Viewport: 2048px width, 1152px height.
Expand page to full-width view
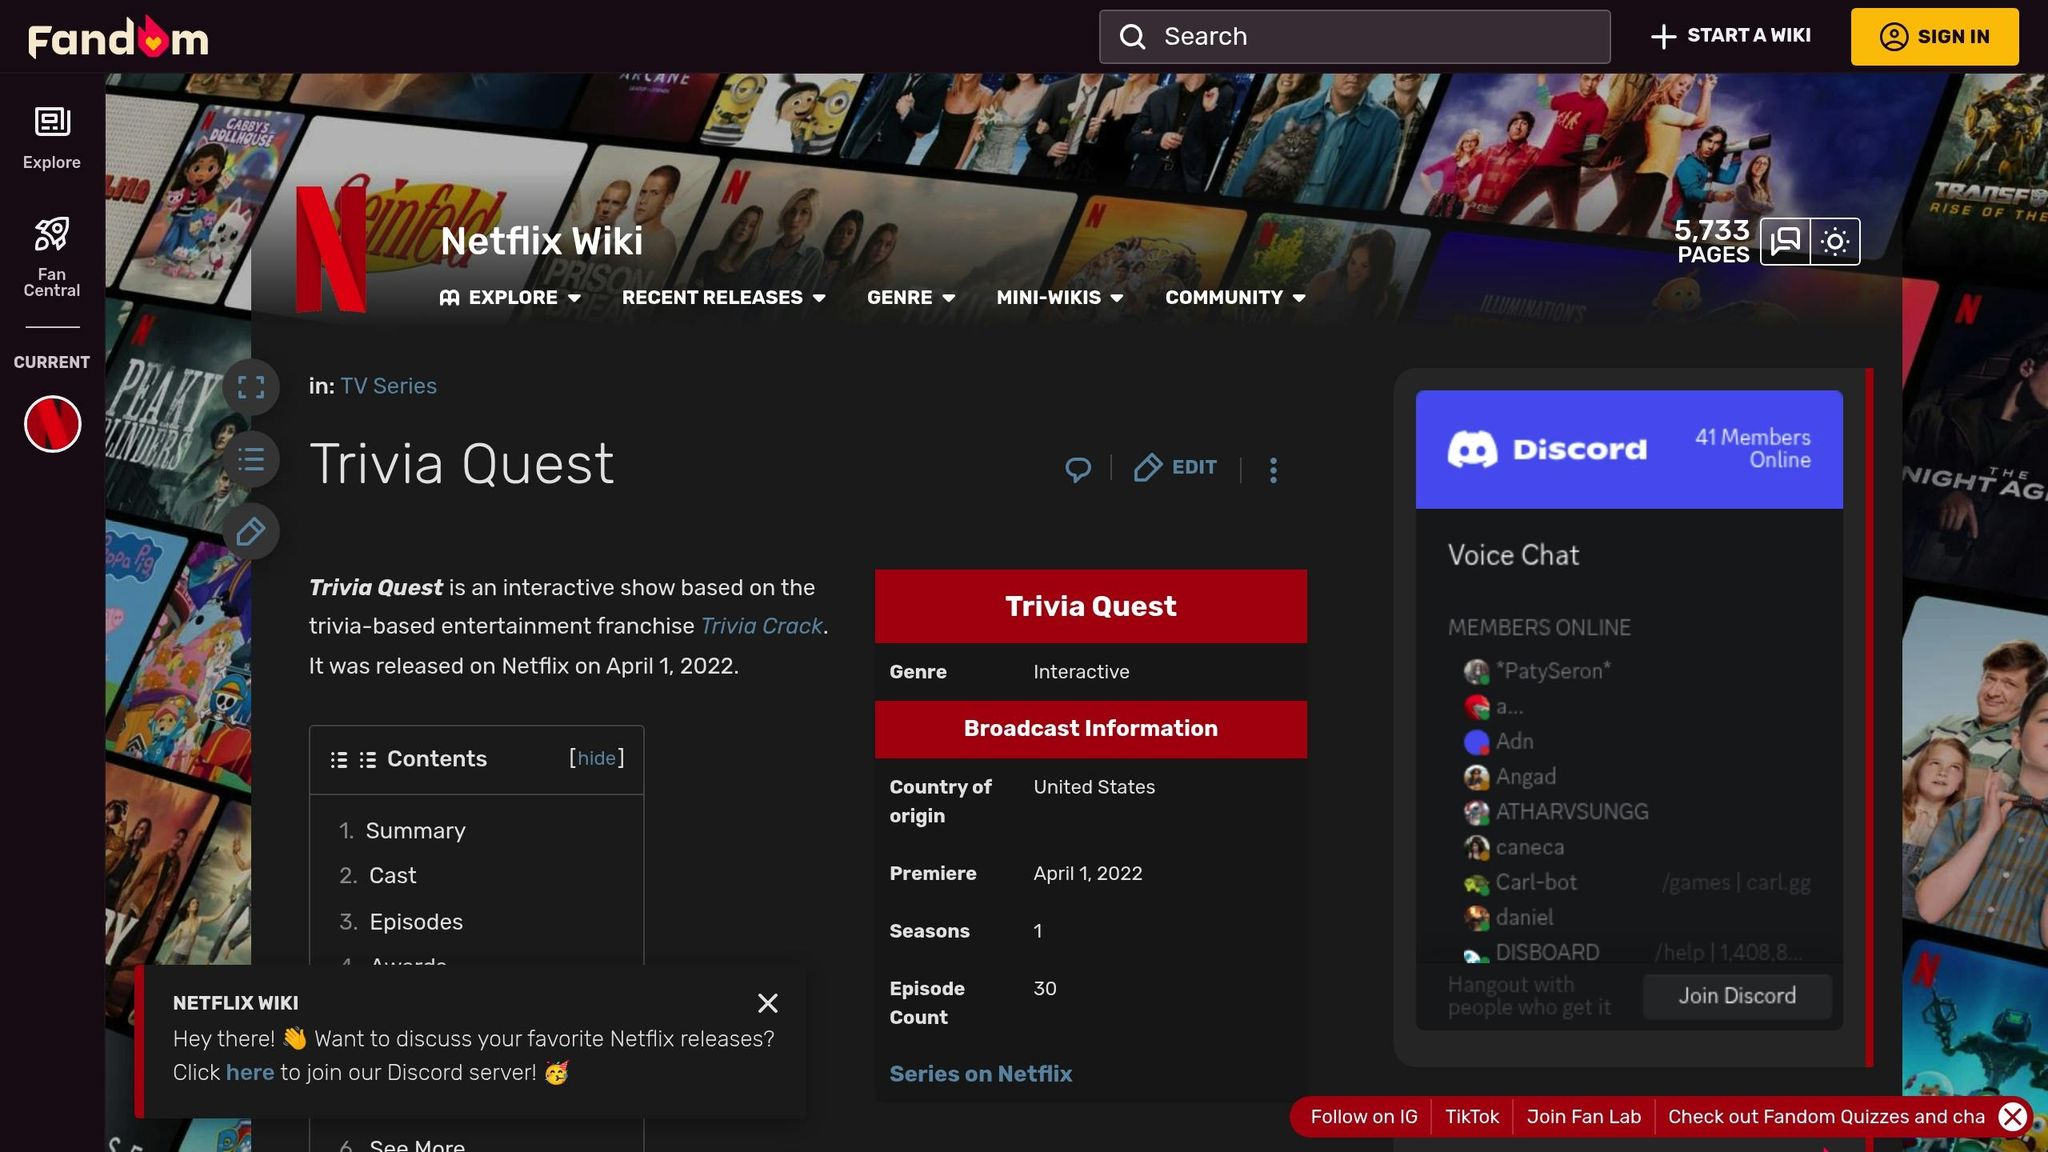[x=251, y=387]
